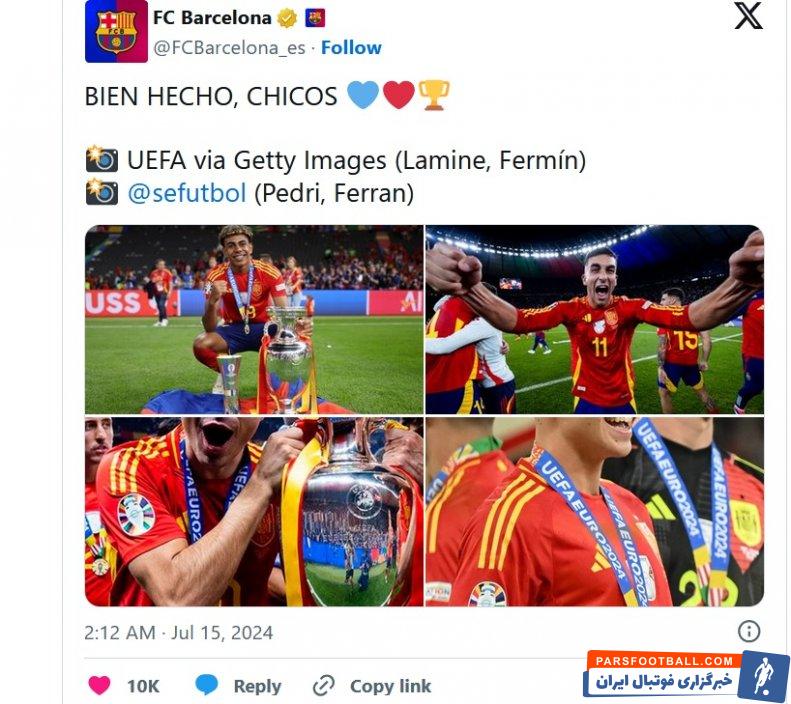The height and width of the screenshot is (704, 791).
Task: Click the blue reply bubble icon
Action: point(206,685)
